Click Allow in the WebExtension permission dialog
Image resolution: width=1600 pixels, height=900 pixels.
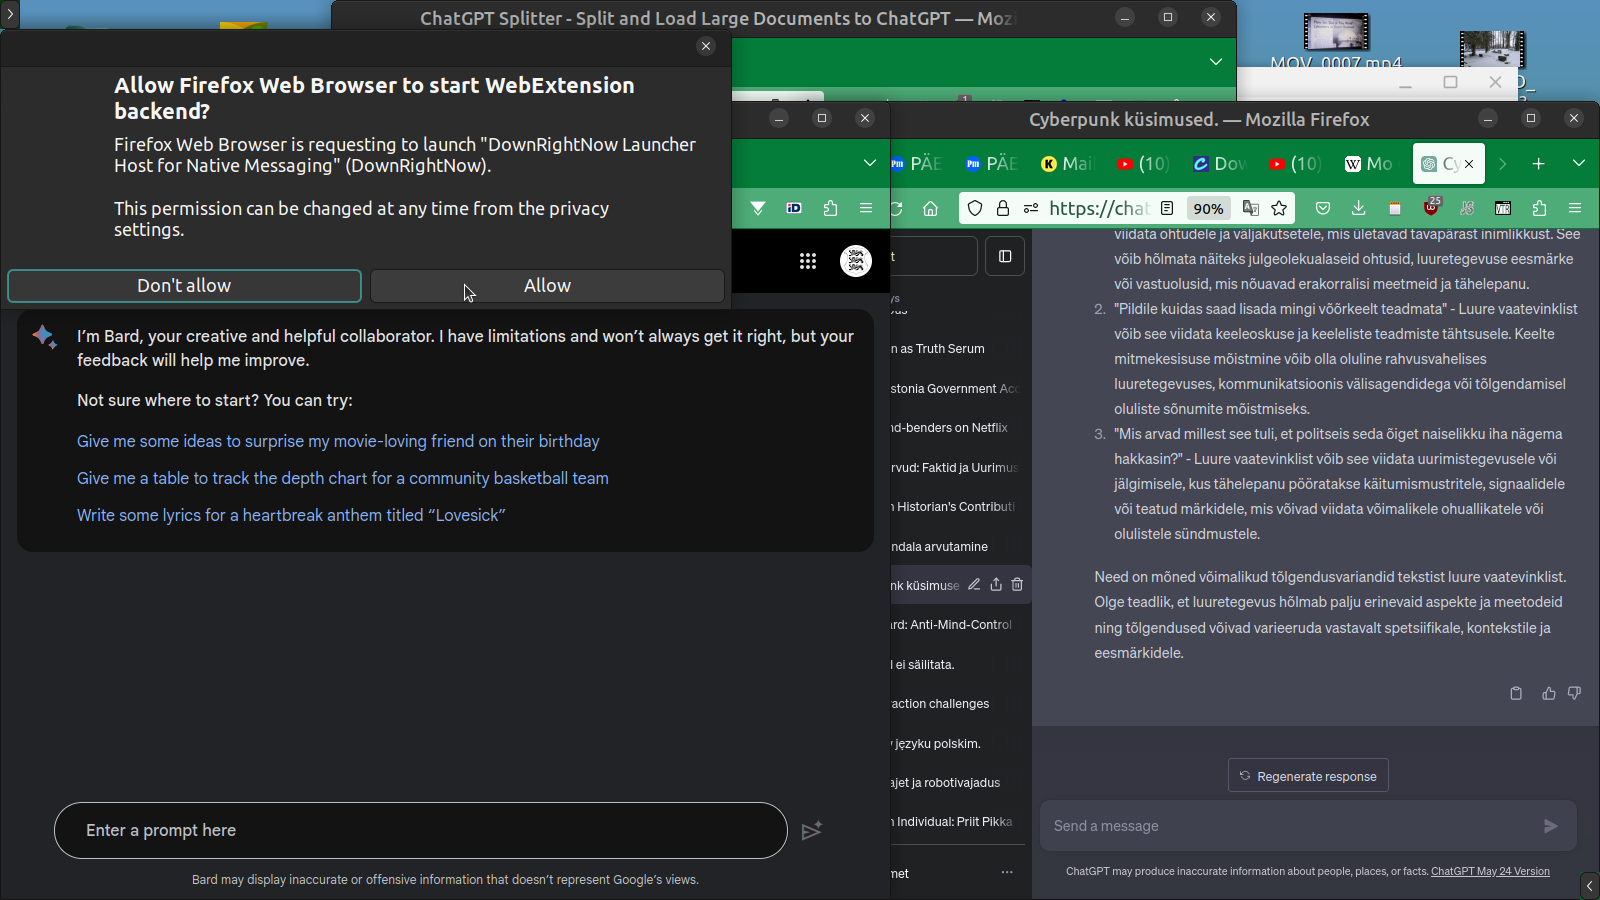coord(547,286)
